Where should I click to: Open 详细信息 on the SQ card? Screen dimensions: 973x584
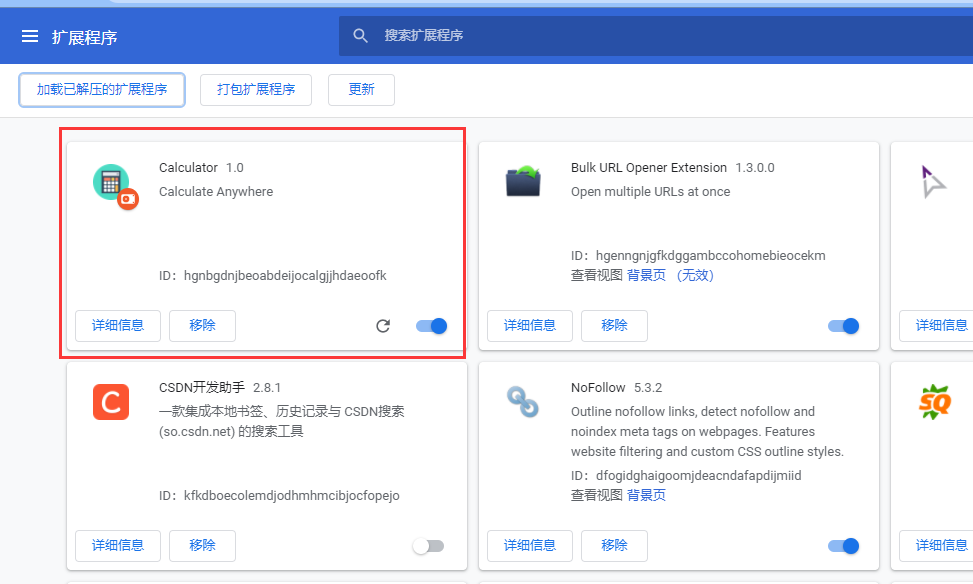(936, 546)
